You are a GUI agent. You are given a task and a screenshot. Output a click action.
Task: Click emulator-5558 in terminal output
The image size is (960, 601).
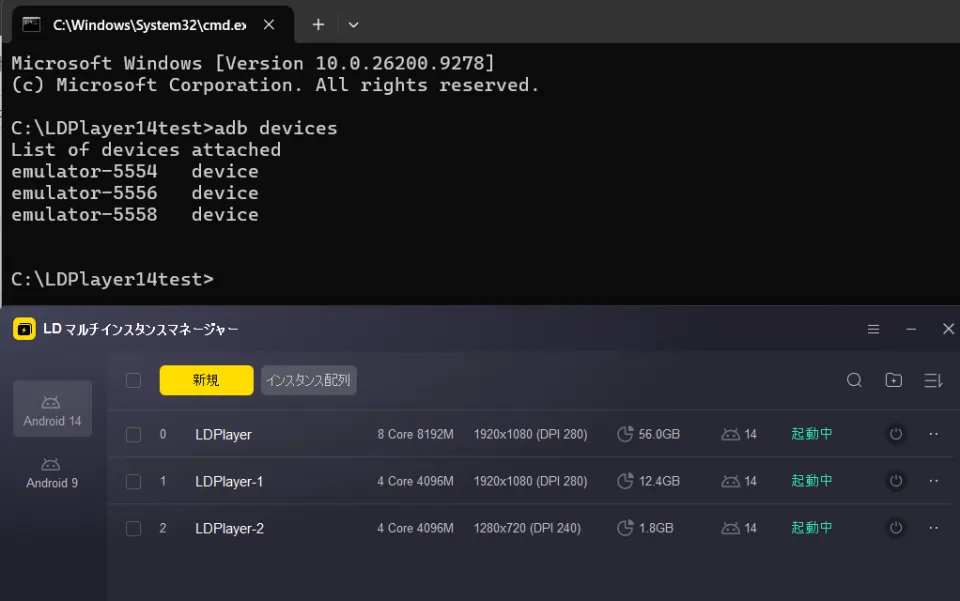point(84,214)
